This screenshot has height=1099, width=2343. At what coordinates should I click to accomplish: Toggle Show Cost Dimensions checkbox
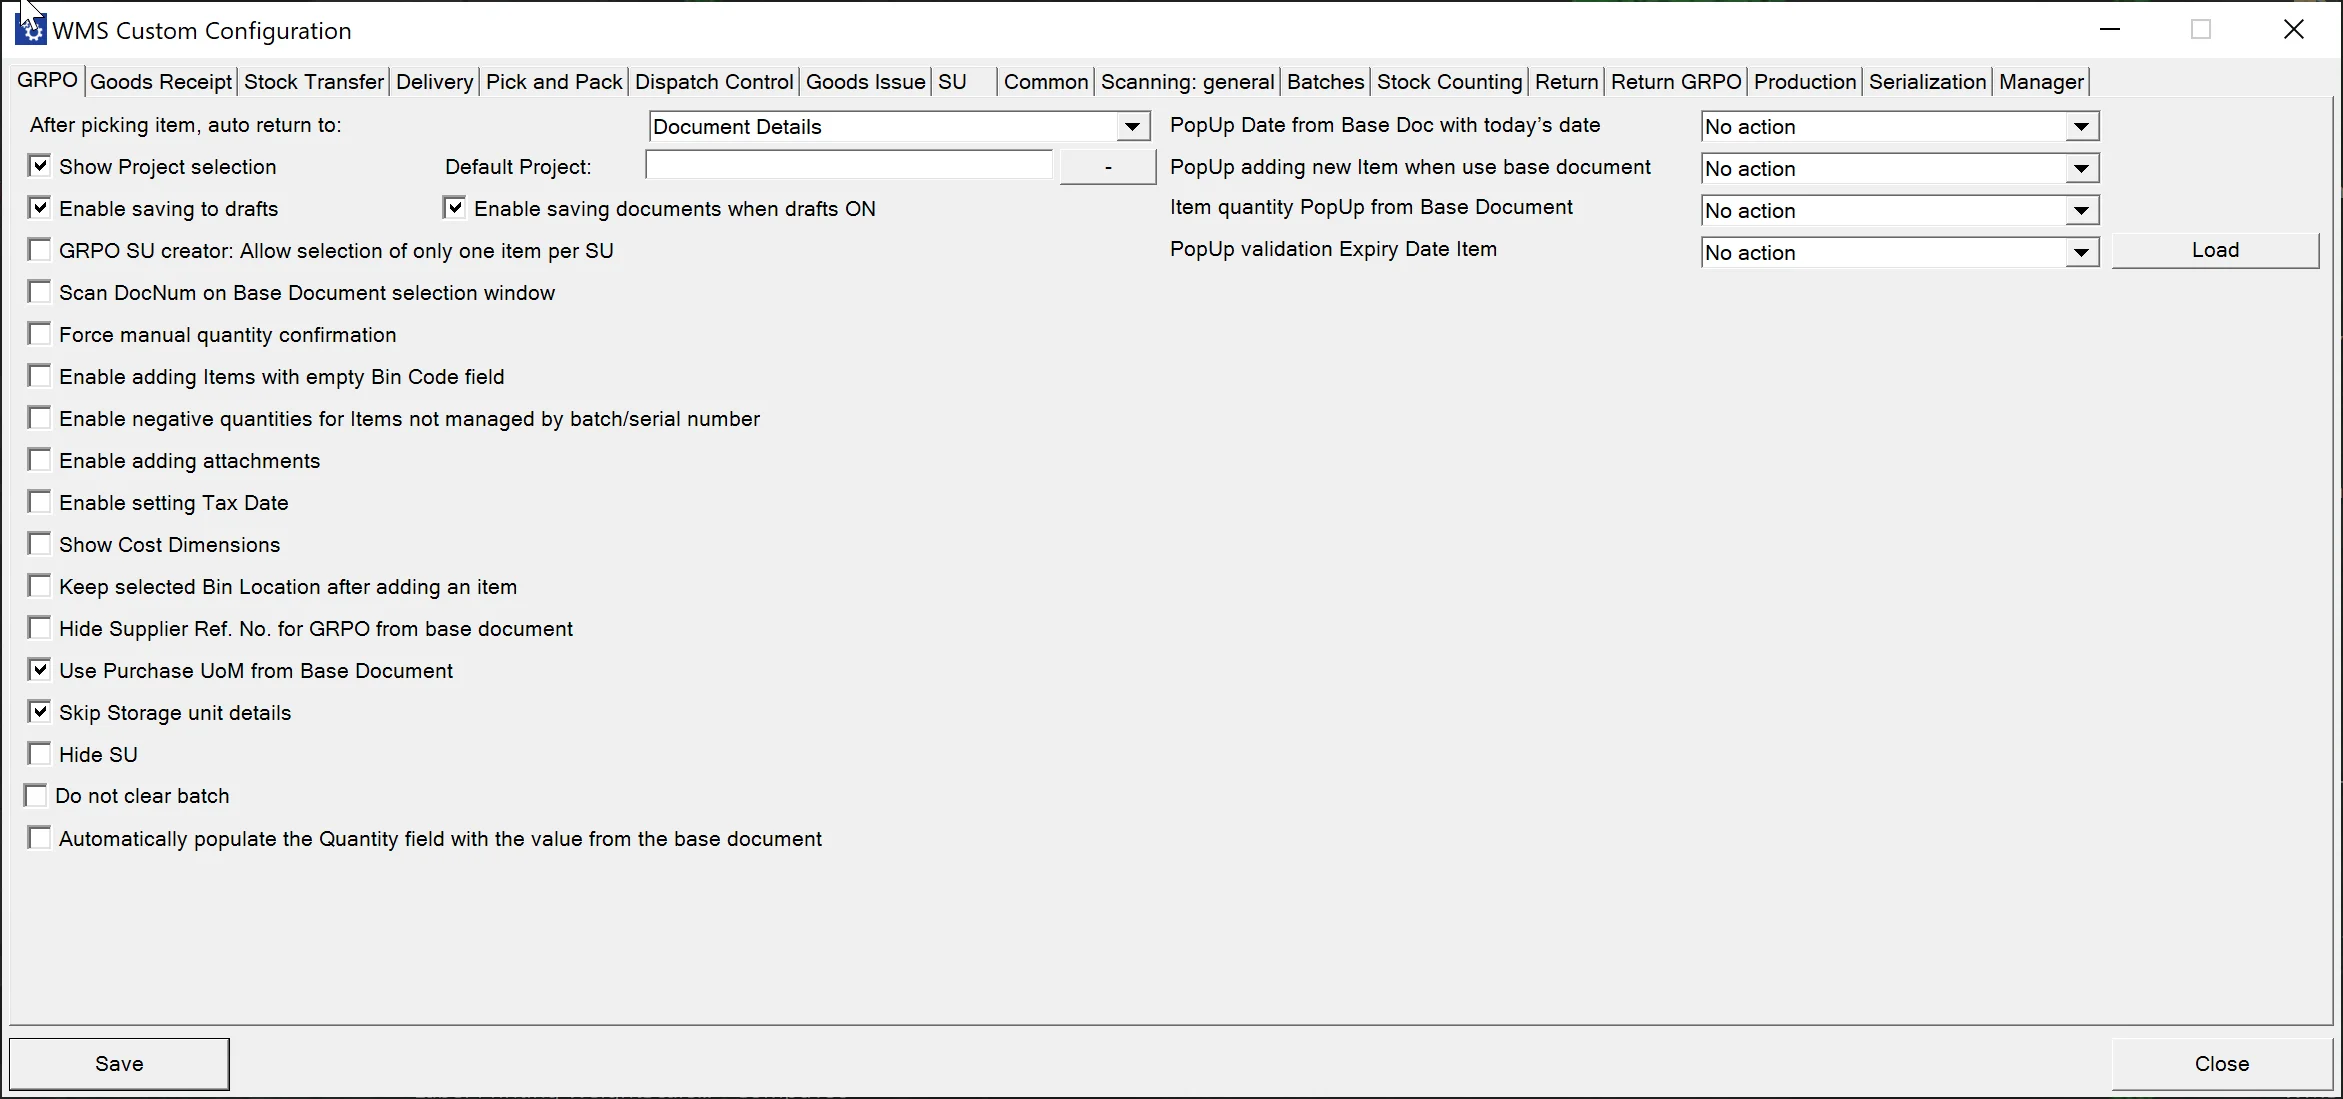tap(39, 544)
